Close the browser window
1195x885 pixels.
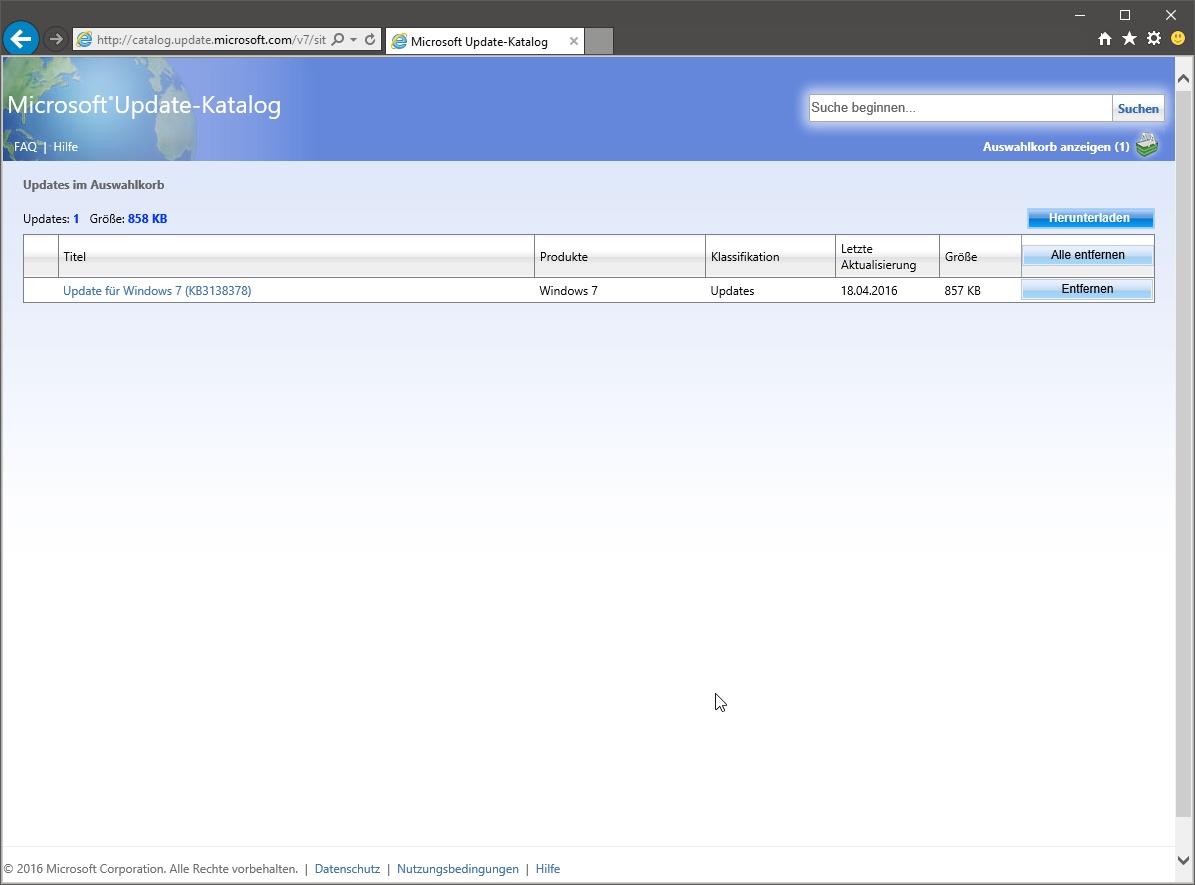click(x=1171, y=14)
